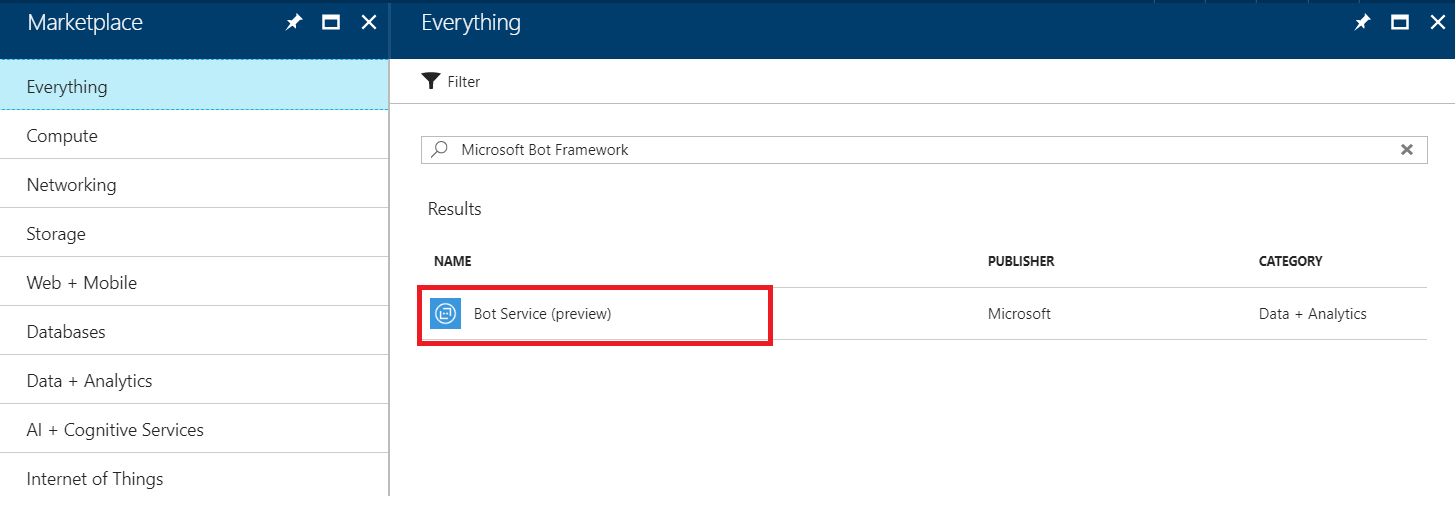
Task: Open the Compute category
Action: point(194,135)
